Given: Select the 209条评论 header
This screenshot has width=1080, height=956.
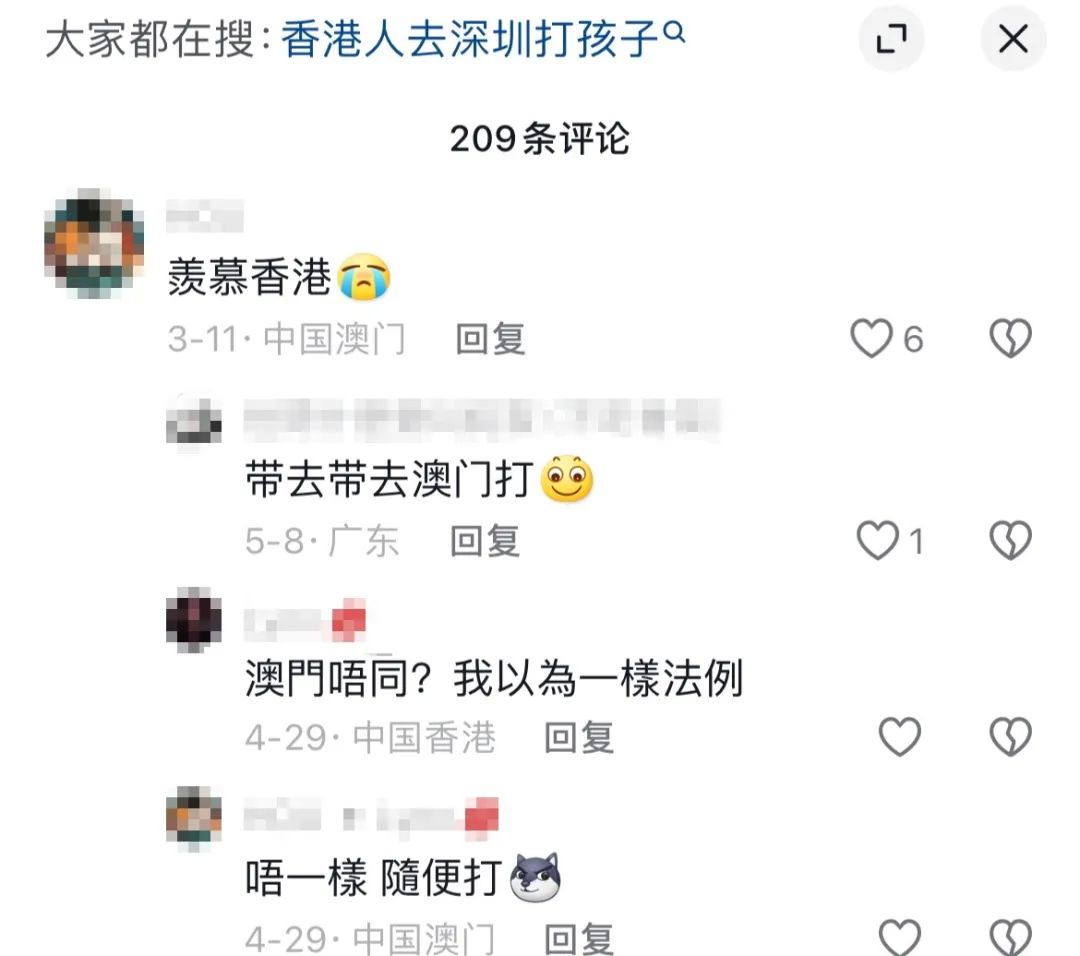Looking at the screenshot, I should pos(539,138).
